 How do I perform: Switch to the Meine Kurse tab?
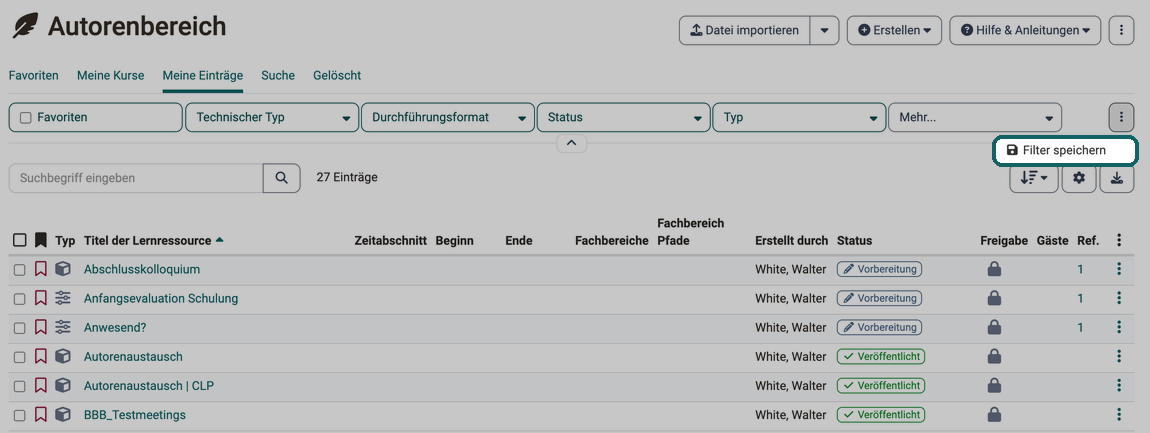pos(111,76)
